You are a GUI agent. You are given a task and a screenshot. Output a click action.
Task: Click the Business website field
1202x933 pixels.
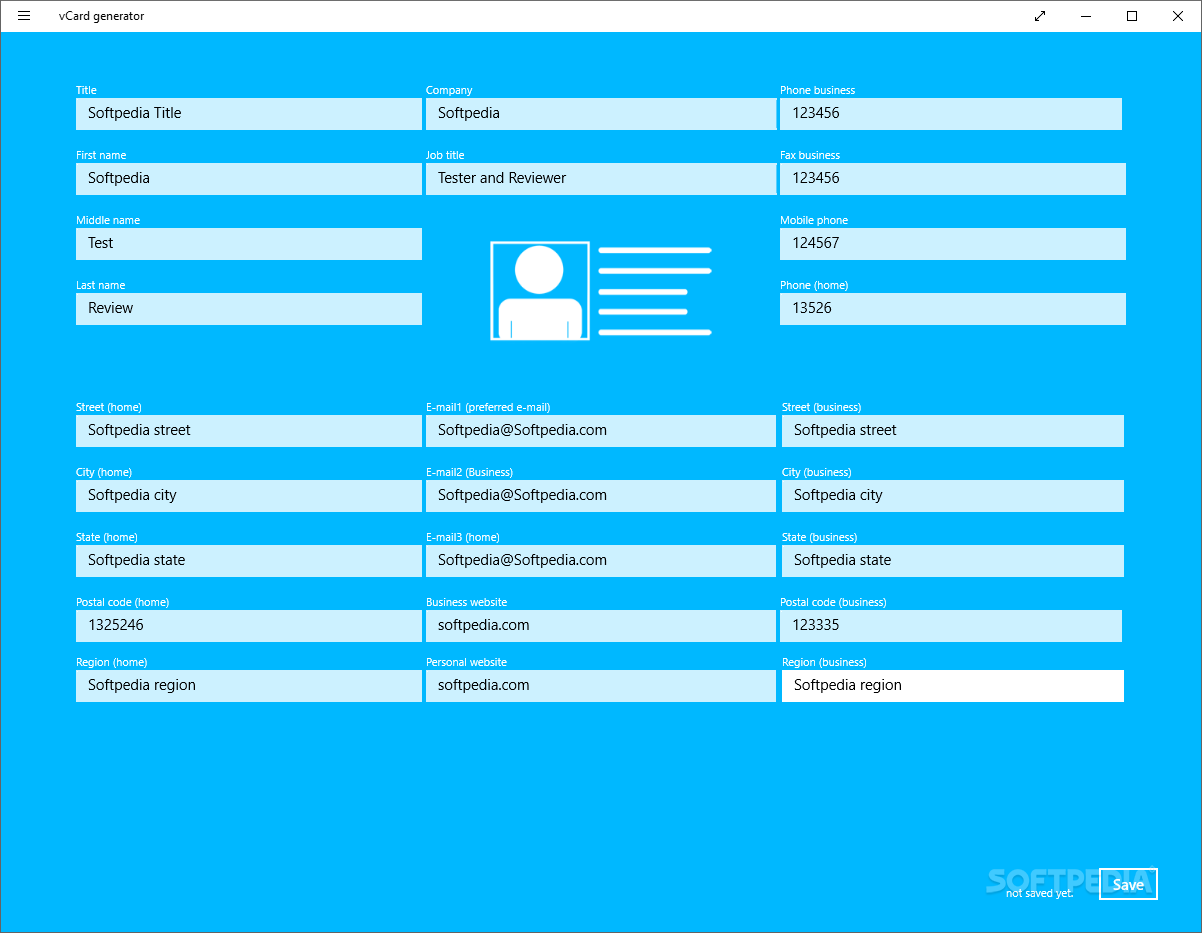point(601,626)
